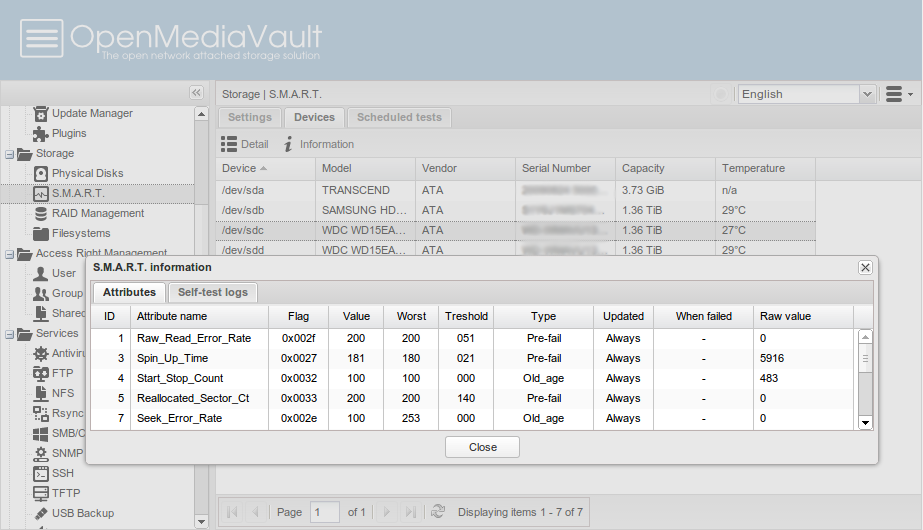The image size is (923, 530).
Task: Collapse Access Right Management node
Action: click(9, 254)
